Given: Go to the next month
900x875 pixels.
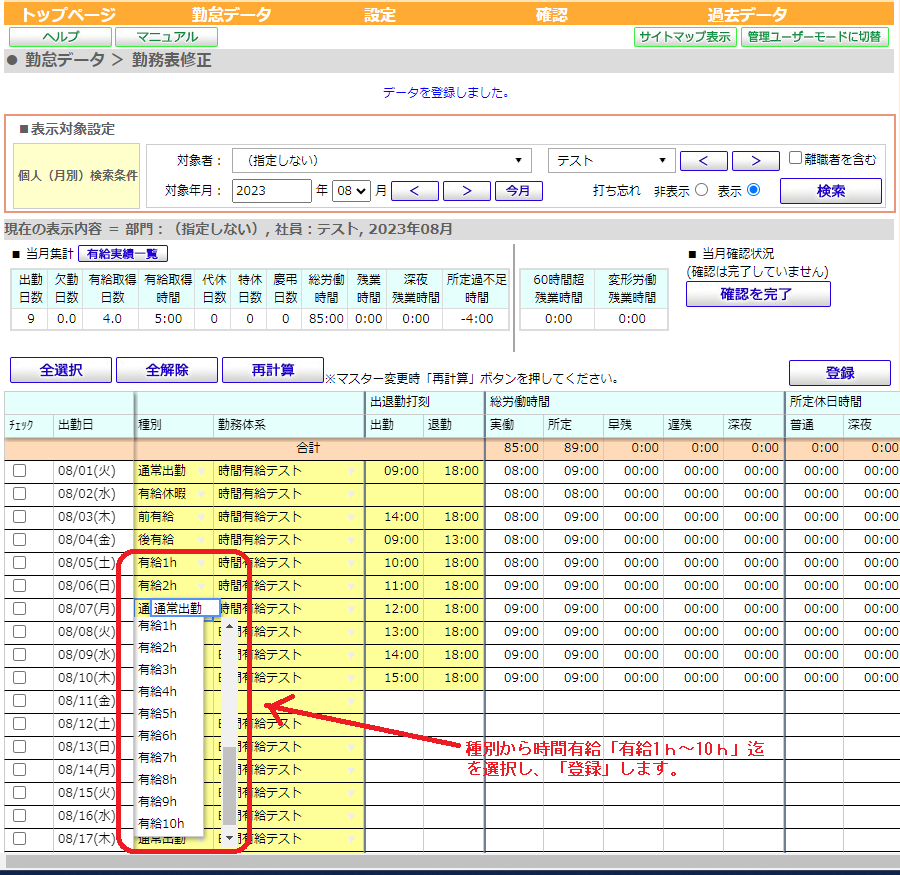Looking at the screenshot, I should [467, 191].
